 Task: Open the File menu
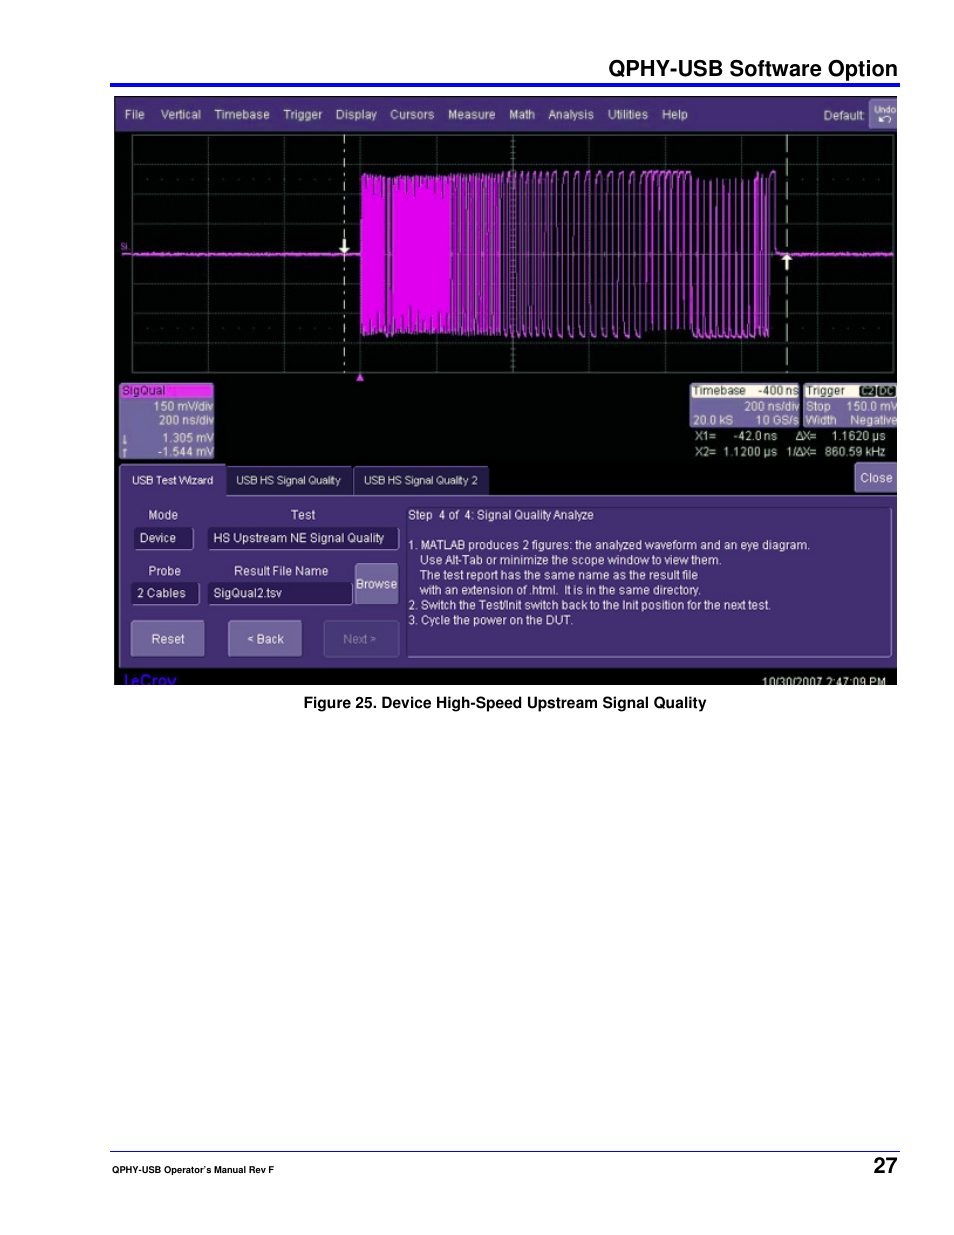[134, 115]
